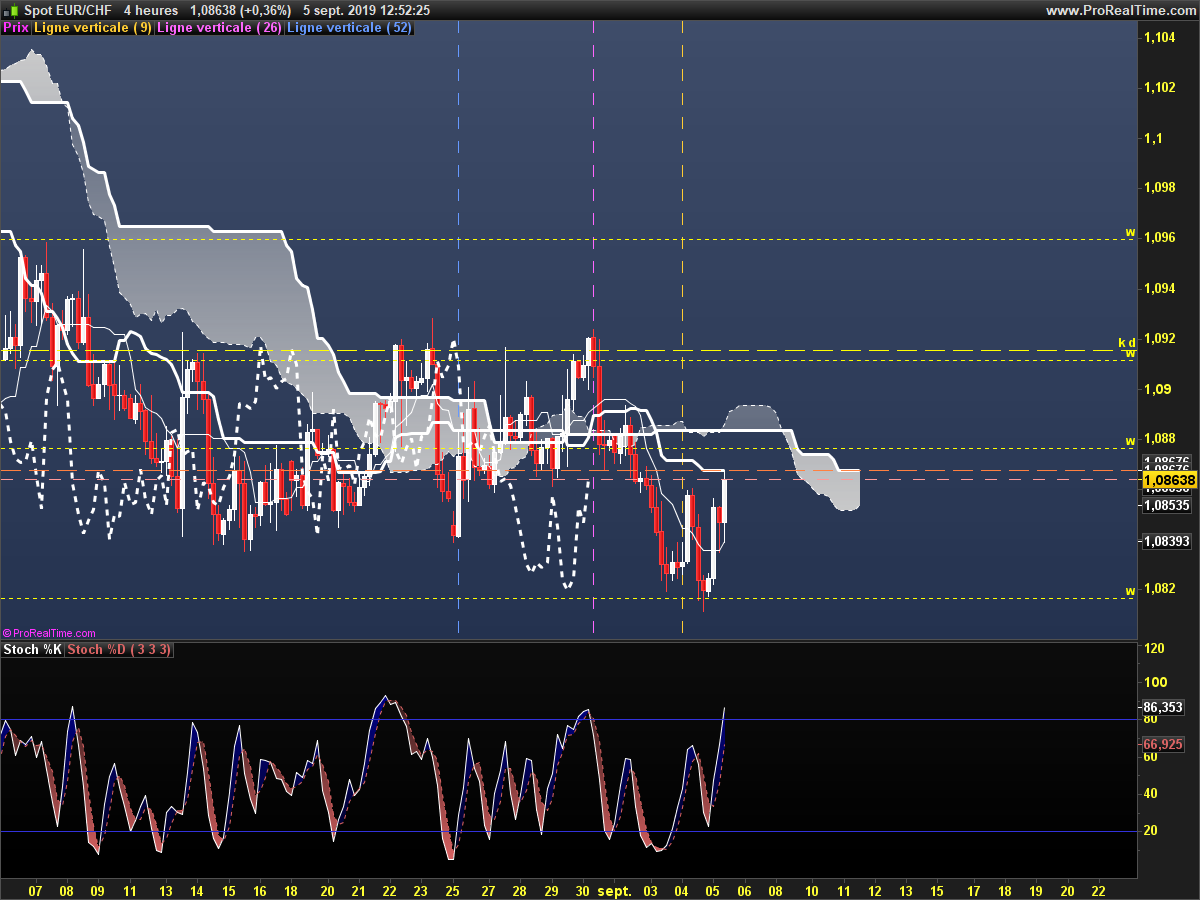Click the 1,08638 (+0,36%) price quote
Viewport: 1200px width, 900px height.
(x=241, y=10)
